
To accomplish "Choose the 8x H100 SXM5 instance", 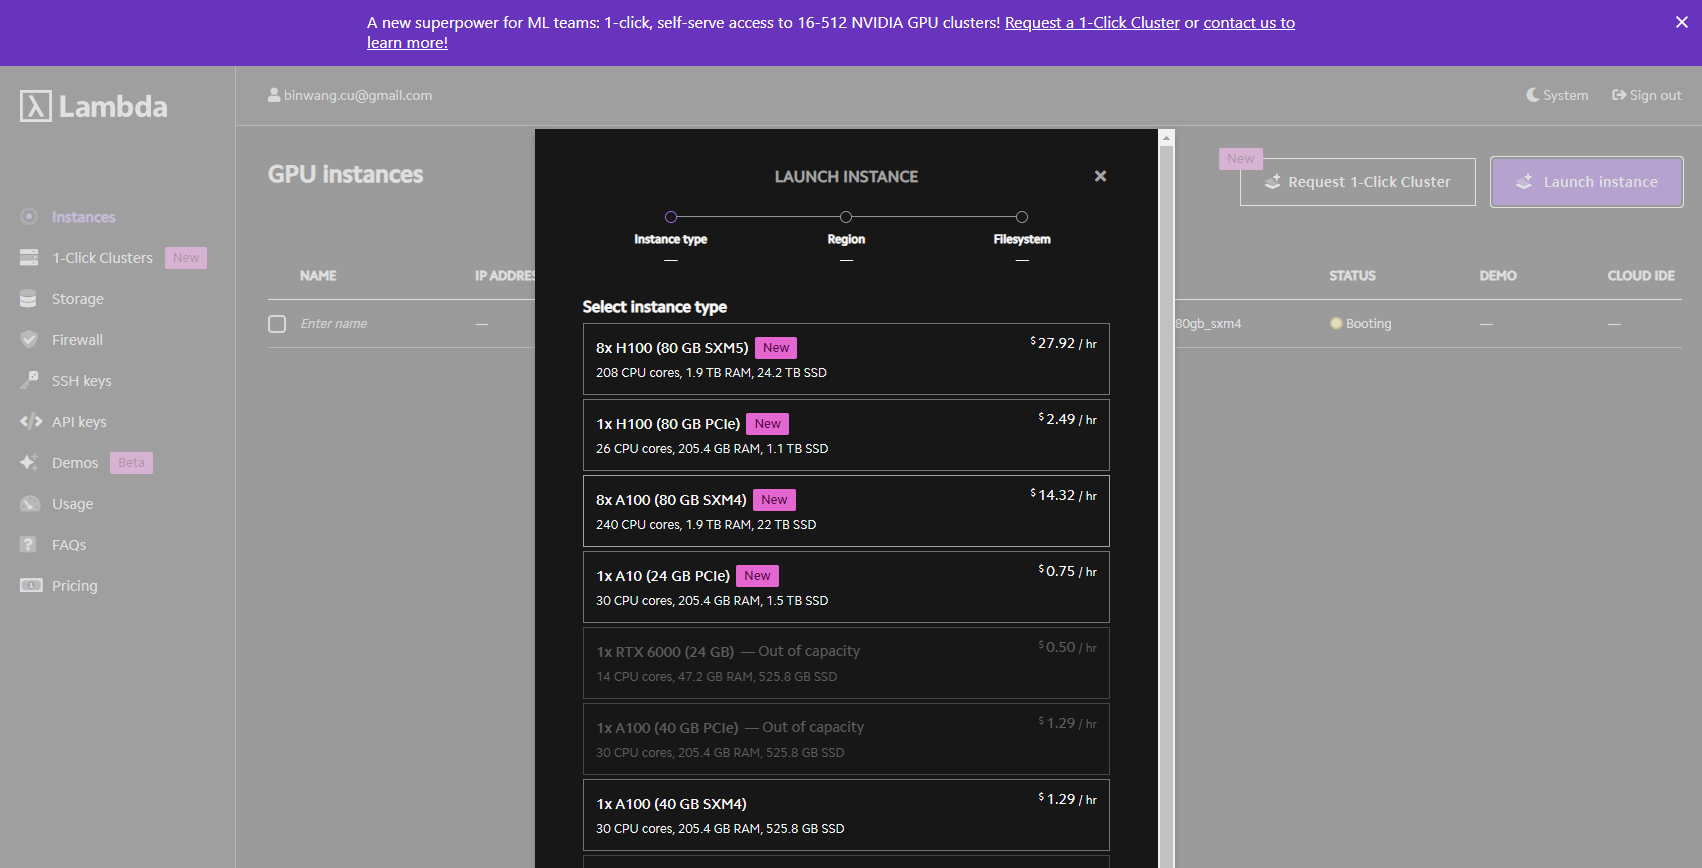I will click(x=845, y=359).
